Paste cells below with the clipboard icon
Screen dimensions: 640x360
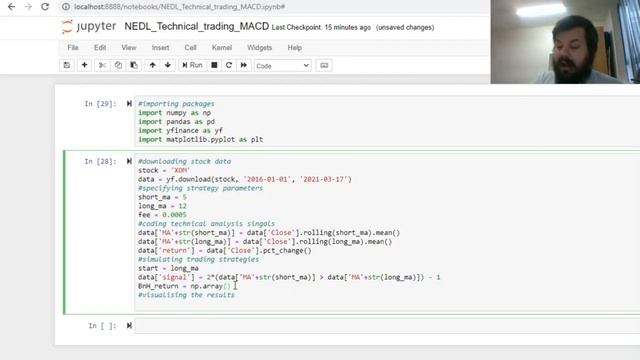(x=134, y=65)
